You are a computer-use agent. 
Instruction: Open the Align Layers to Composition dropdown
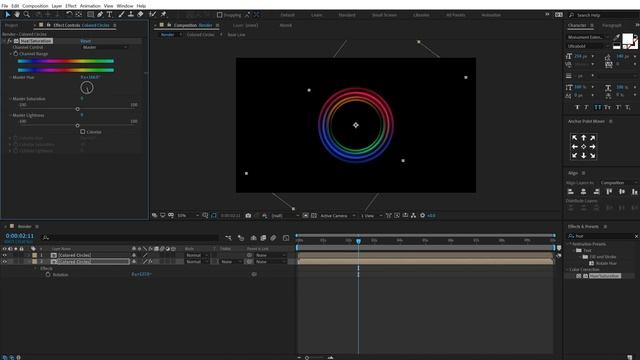[x=618, y=182]
